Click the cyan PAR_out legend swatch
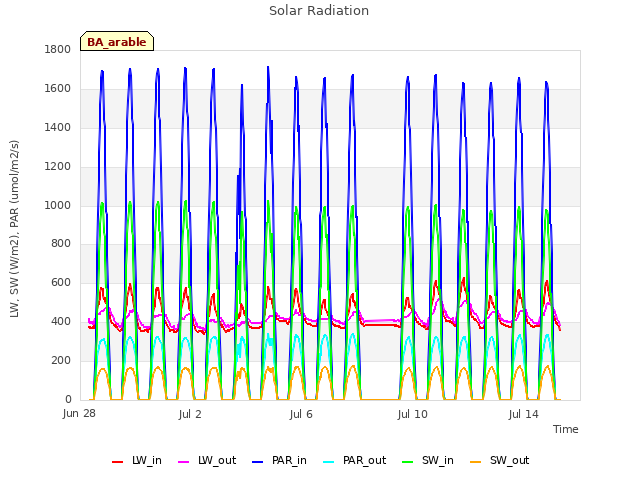Screen dimensions: 640x480 (x=329, y=462)
